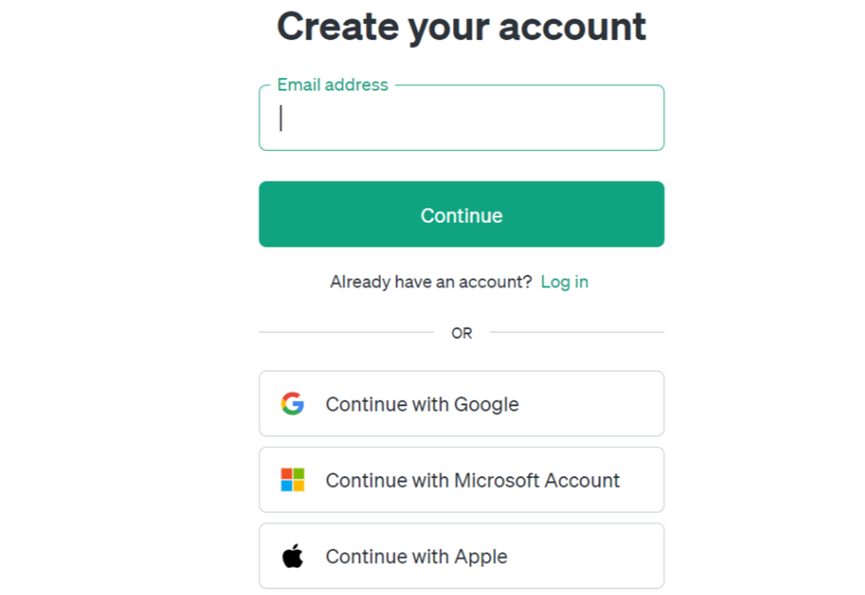The image size is (865, 595).
Task: Click the 'Continue with Microsoft Account' label text
Action: pos(472,480)
